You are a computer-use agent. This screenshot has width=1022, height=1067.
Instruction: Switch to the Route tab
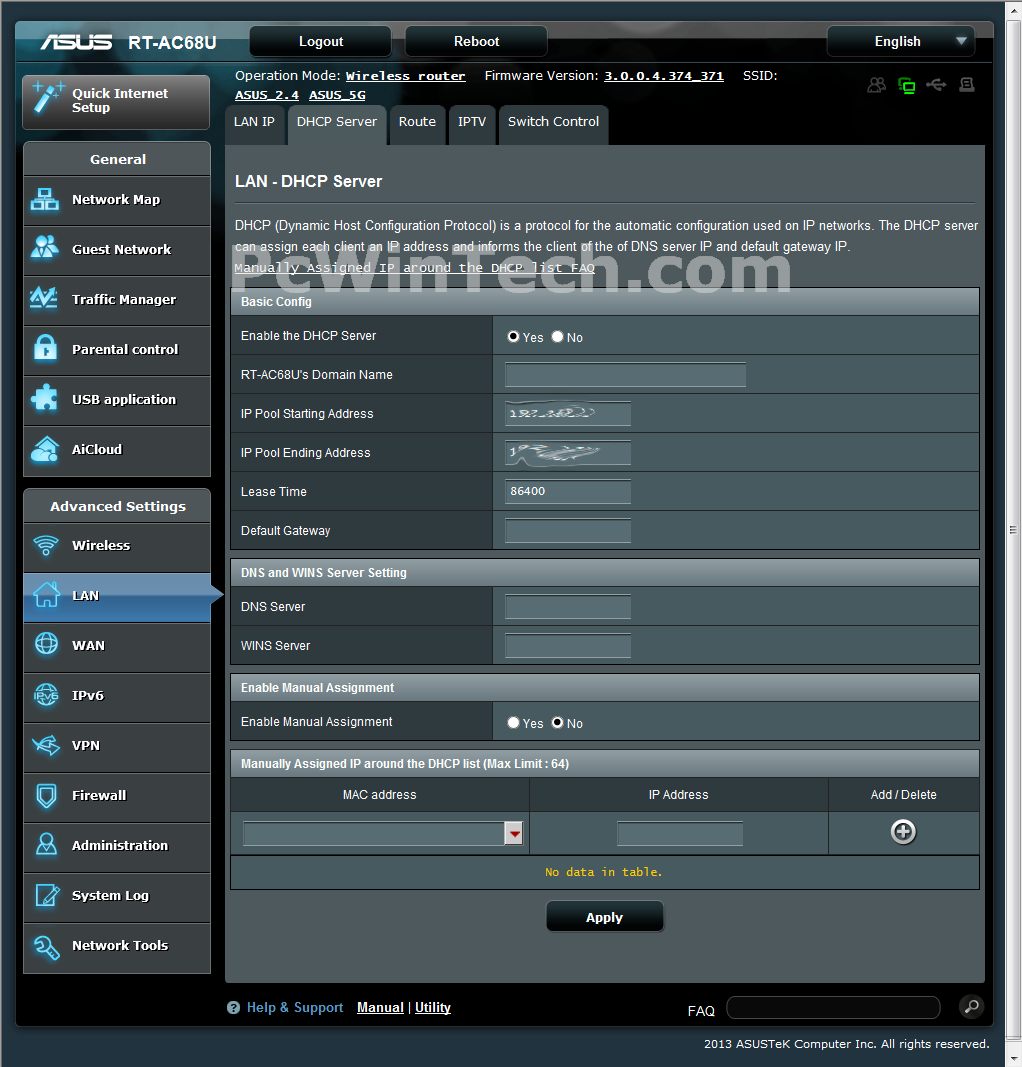(417, 125)
